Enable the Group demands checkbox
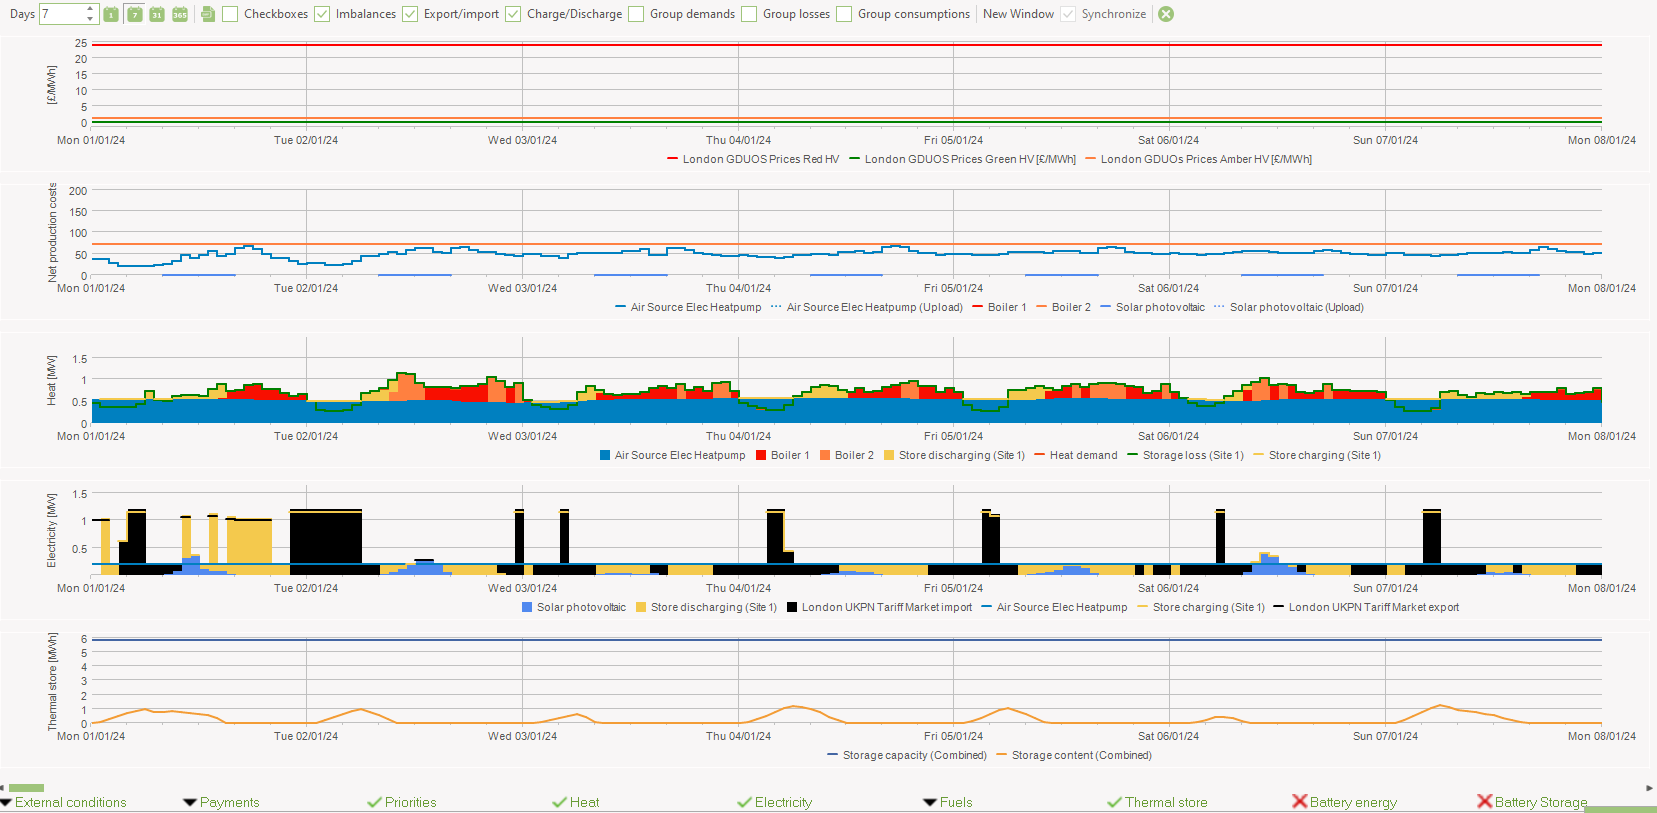 click(x=636, y=14)
